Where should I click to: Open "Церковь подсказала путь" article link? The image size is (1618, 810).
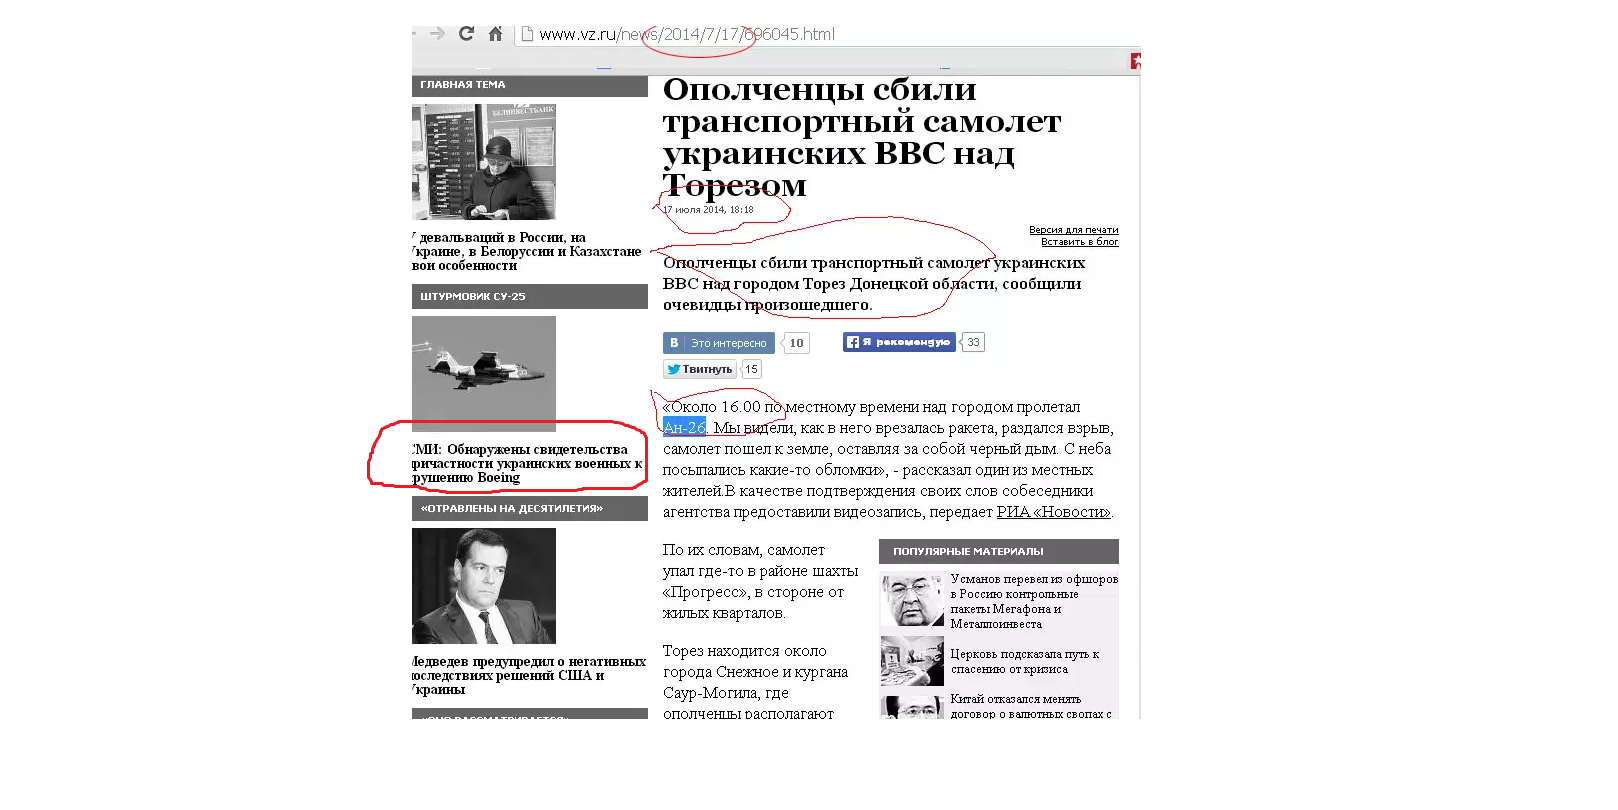(1025, 661)
